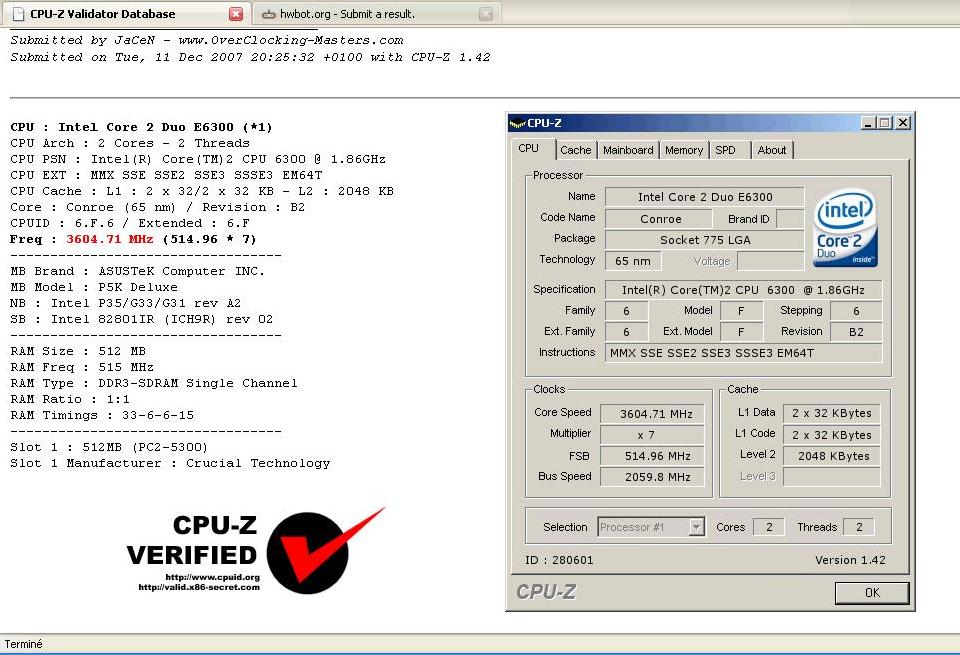
Task: Click the RAM Type DDR3-SDRAM Single Channel line
Action: (x=154, y=383)
